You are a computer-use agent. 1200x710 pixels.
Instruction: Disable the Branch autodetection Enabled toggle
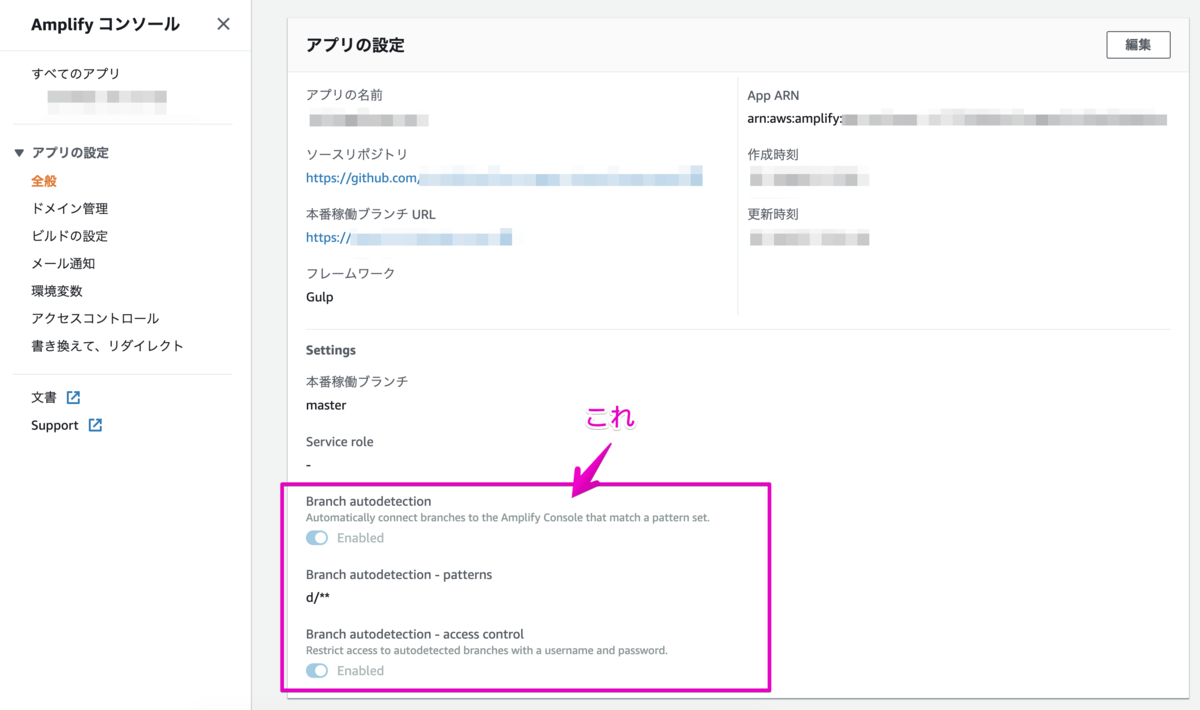(316, 537)
